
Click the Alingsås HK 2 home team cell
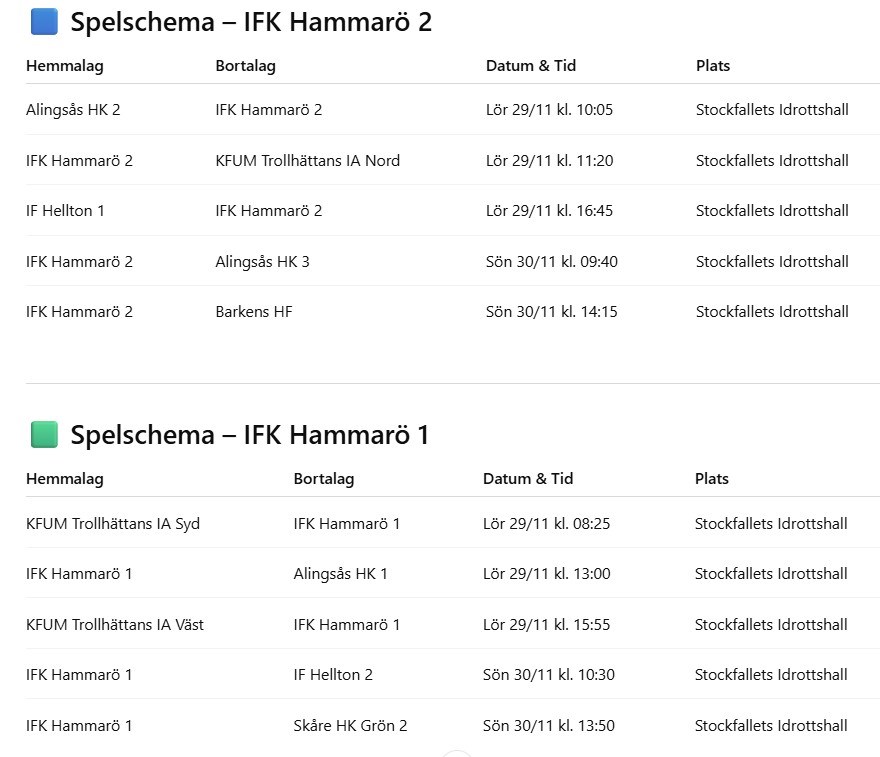pos(73,110)
